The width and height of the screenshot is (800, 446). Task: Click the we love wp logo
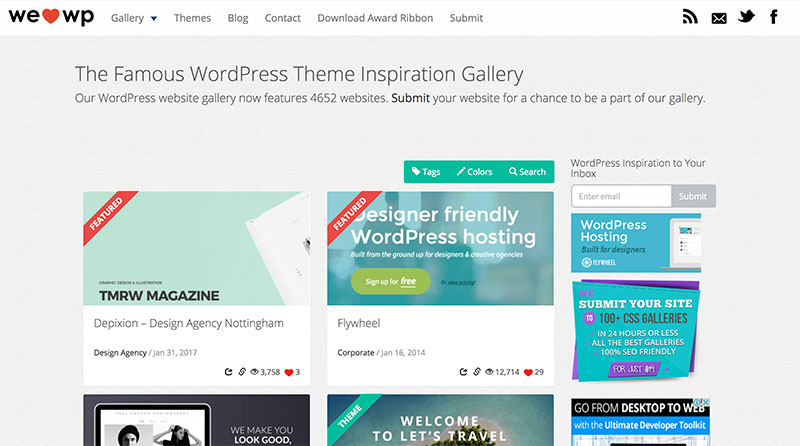pyautogui.click(x=51, y=16)
